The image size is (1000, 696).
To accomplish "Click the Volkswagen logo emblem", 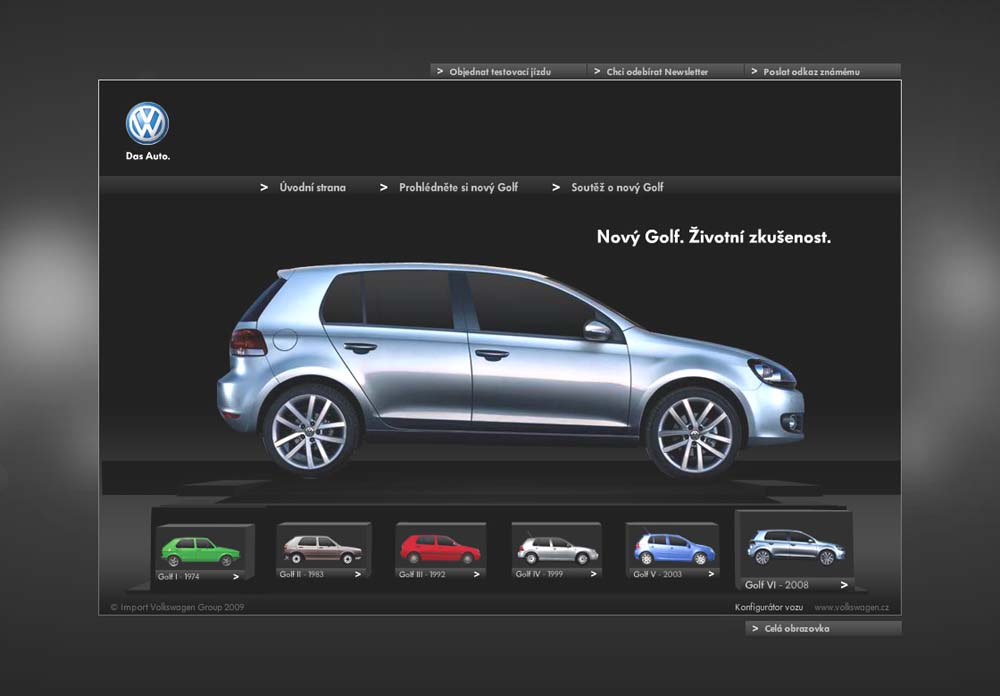I will tap(147, 124).
